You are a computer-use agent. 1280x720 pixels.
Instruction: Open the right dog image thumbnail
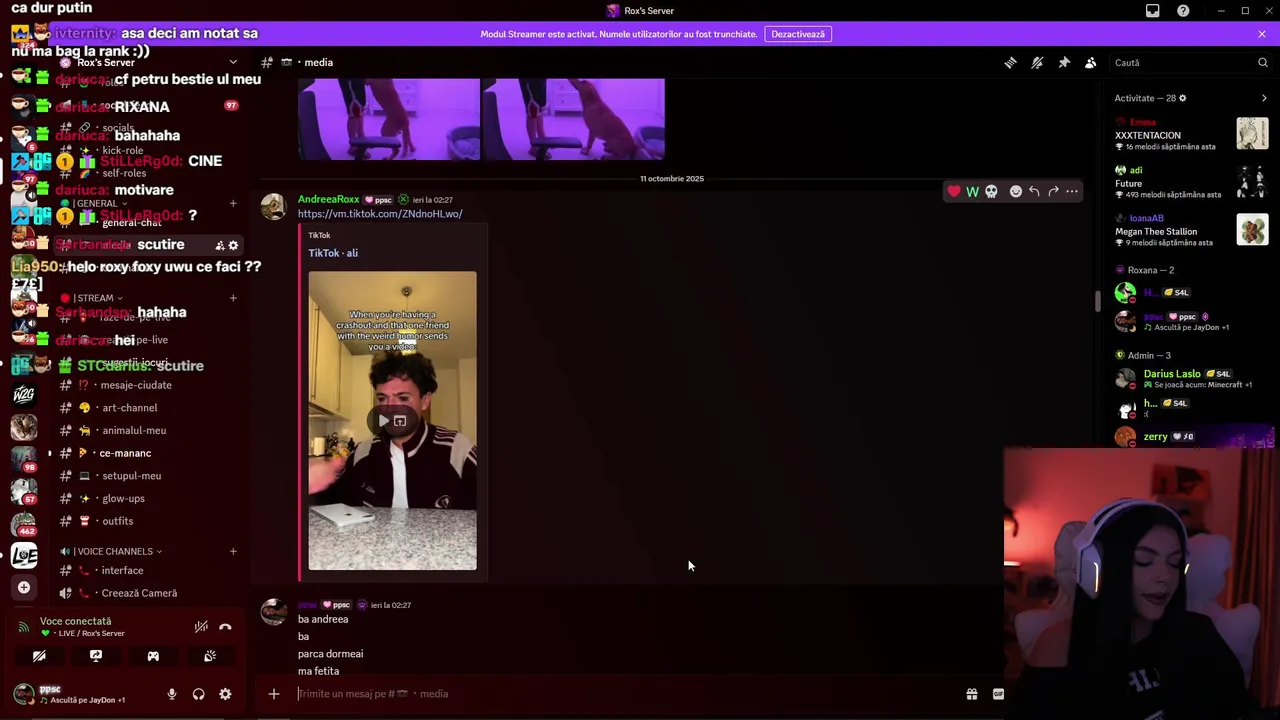click(574, 118)
